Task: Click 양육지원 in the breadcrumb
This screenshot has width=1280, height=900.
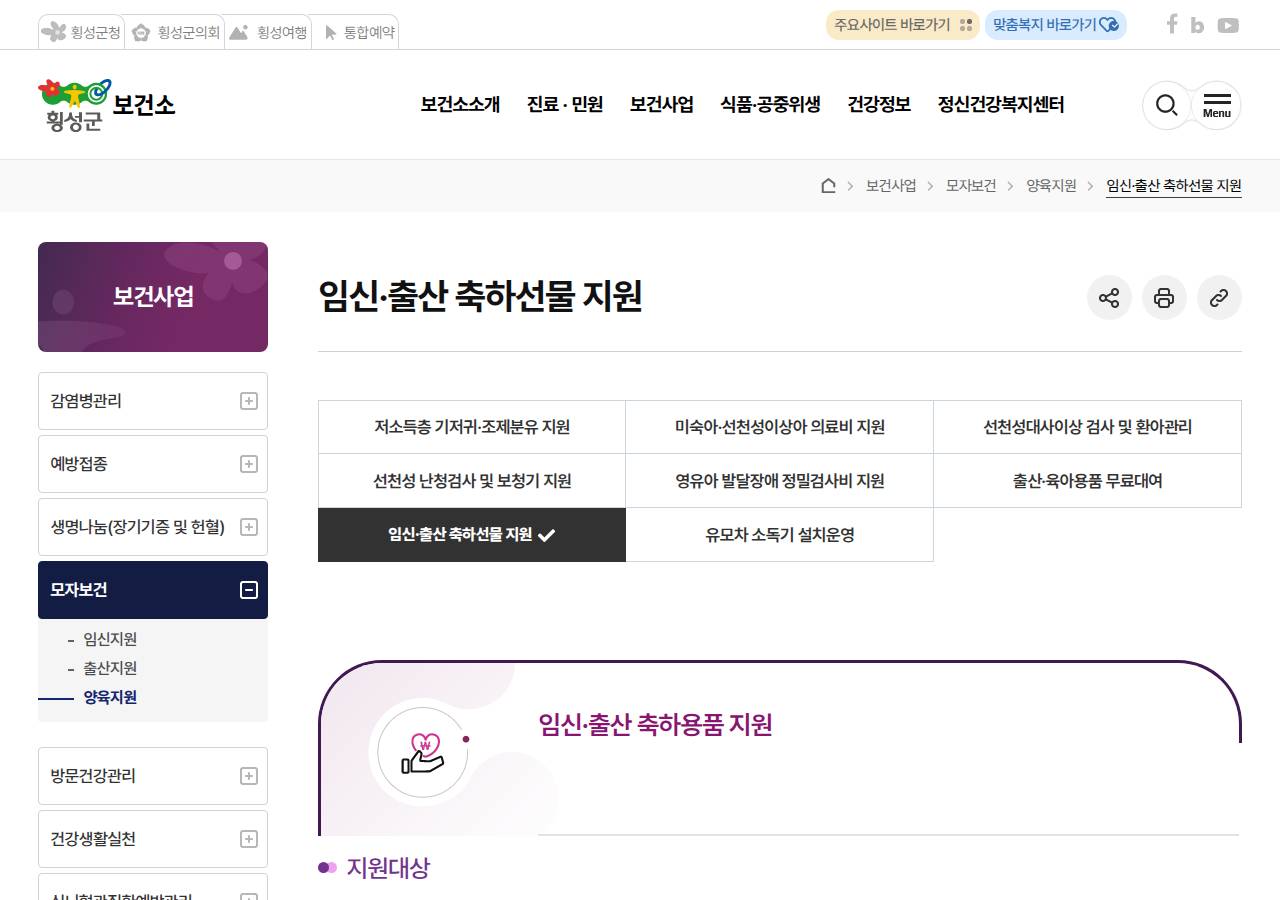Action: (x=1051, y=185)
